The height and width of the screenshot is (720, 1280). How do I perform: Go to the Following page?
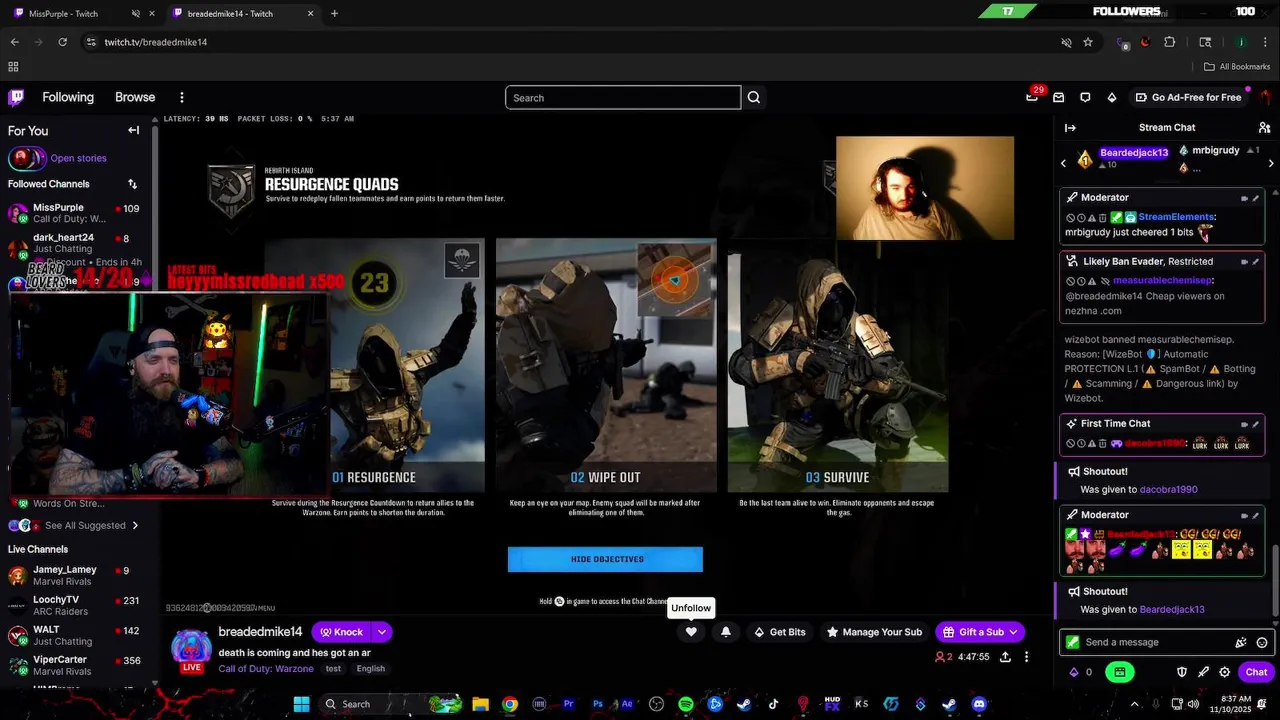[x=68, y=97]
